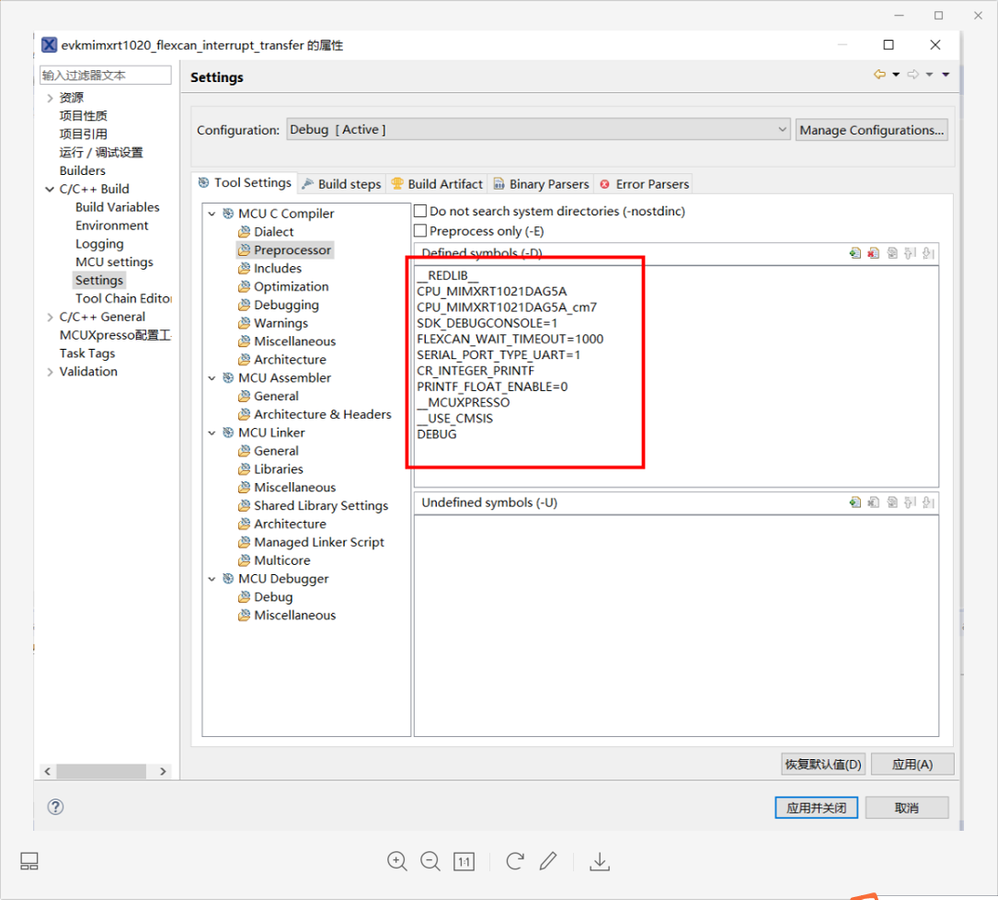
Task: Open Optimization compiler settings
Action: point(291,287)
